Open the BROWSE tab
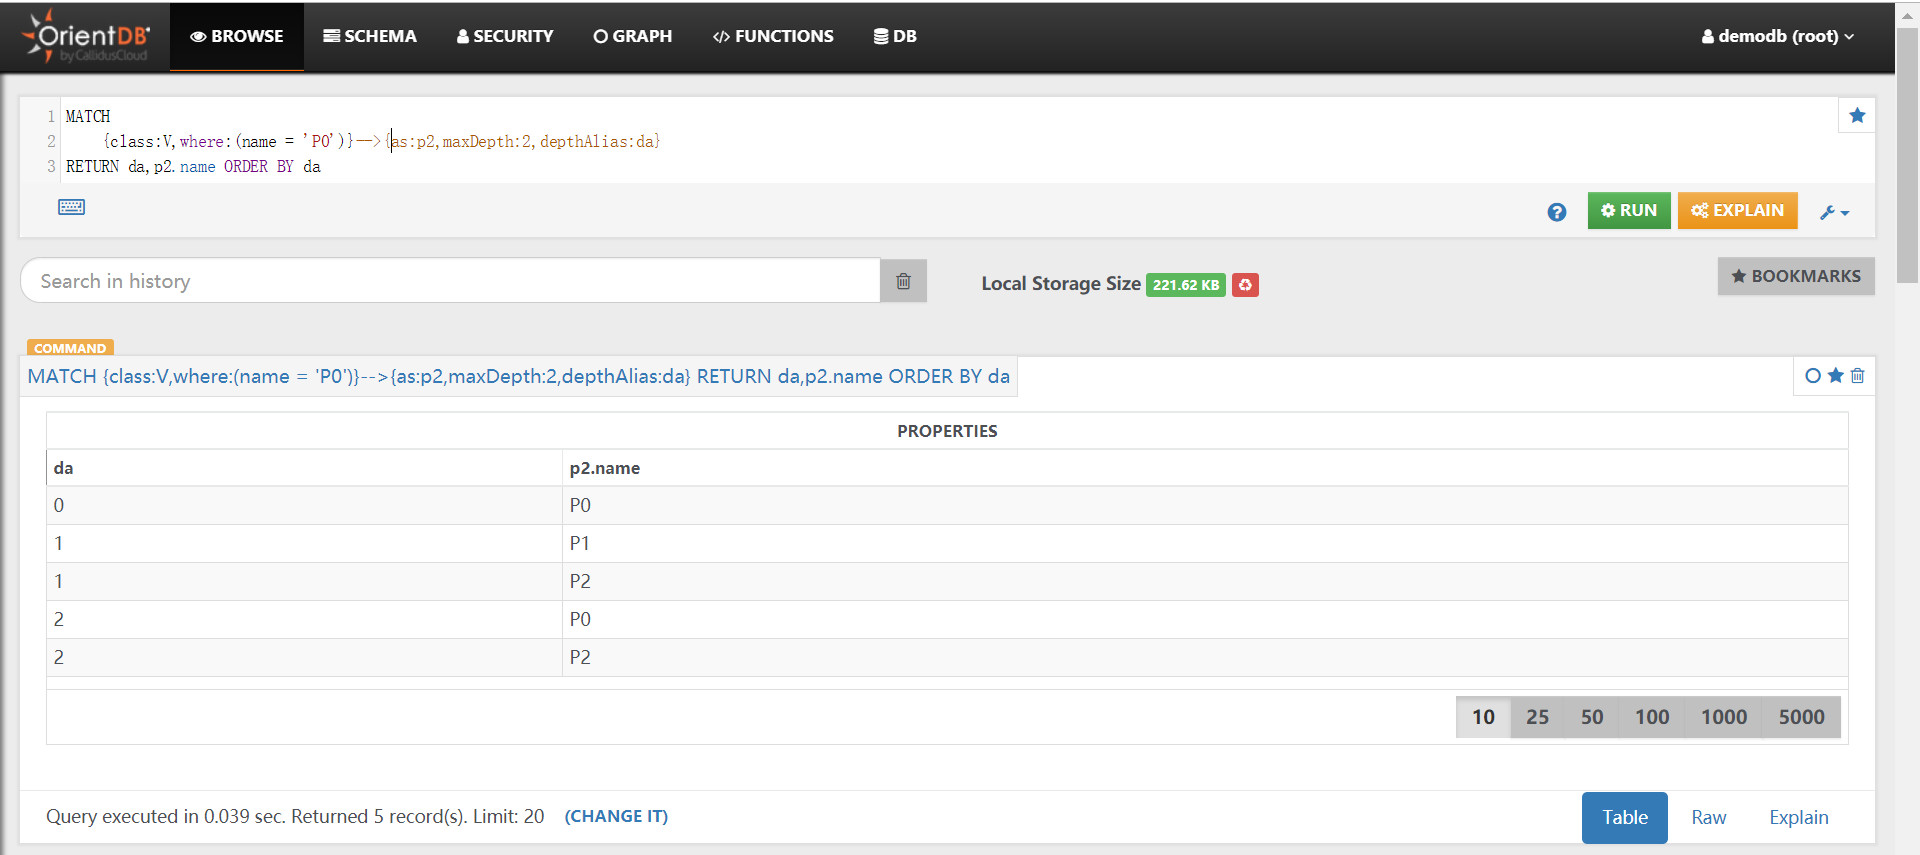The image size is (1920, 855). 237,36
